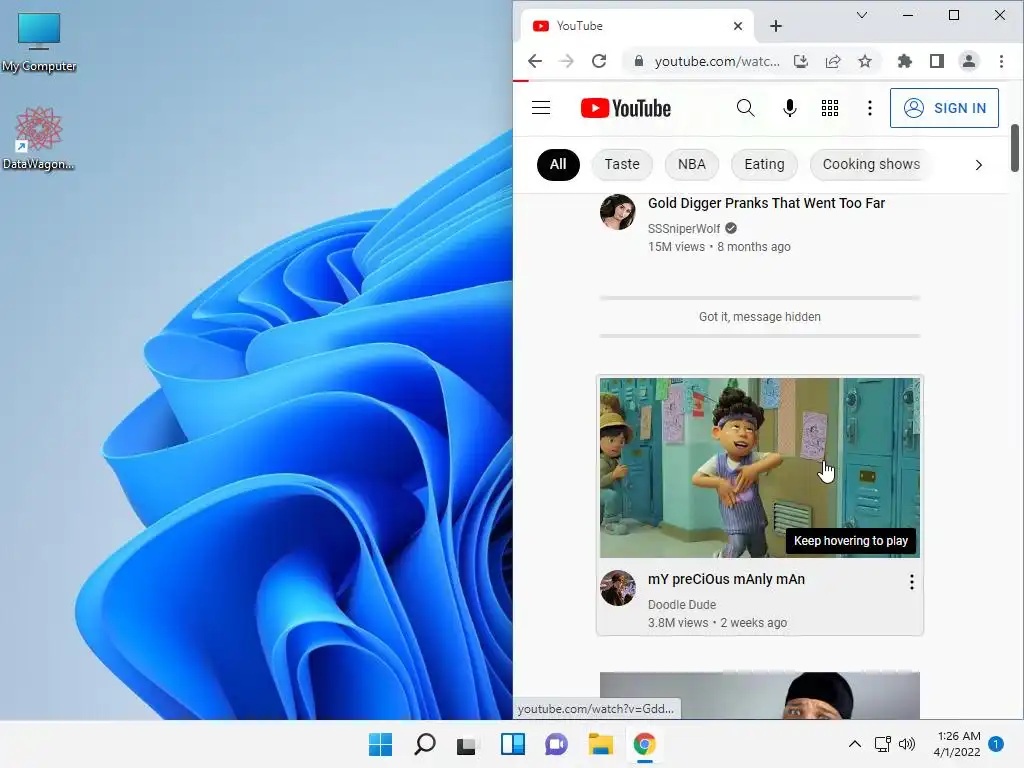This screenshot has height=768, width=1024.
Task: Open SSSniperWolf channel avatar
Action: pyautogui.click(x=618, y=212)
